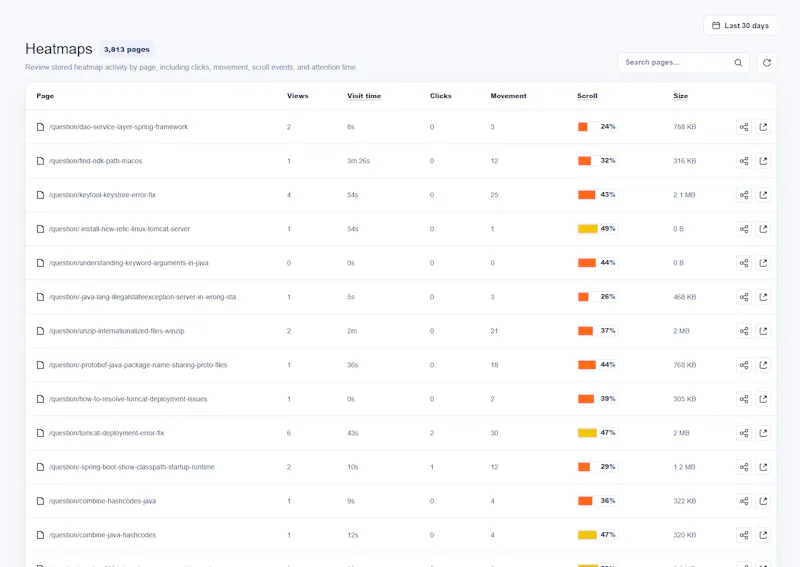The image size is (800, 567).
Task: Click movement value 30 in tomcat-deployment-error-fix row
Action: click(x=494, y=433)
